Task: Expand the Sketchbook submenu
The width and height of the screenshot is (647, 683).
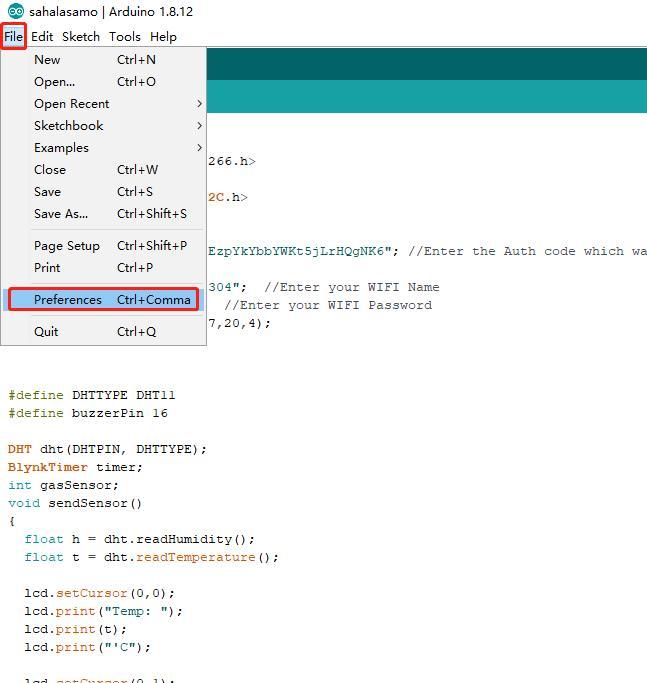Action: point(103,125)
